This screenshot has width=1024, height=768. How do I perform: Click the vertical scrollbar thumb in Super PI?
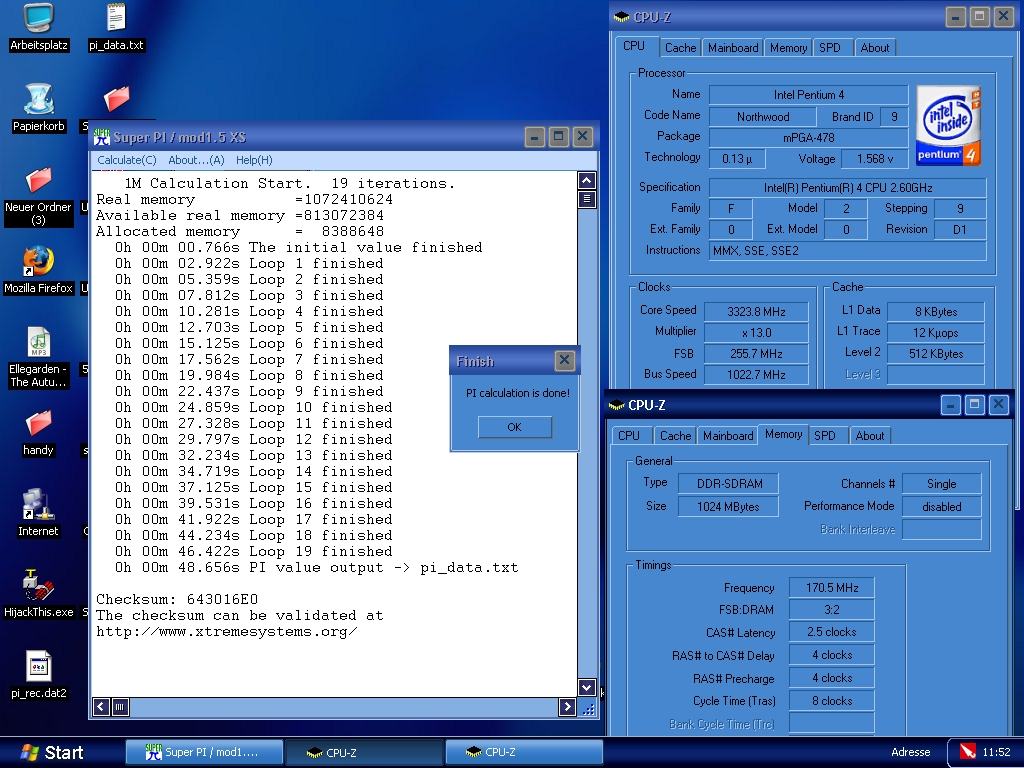[586, 199]
